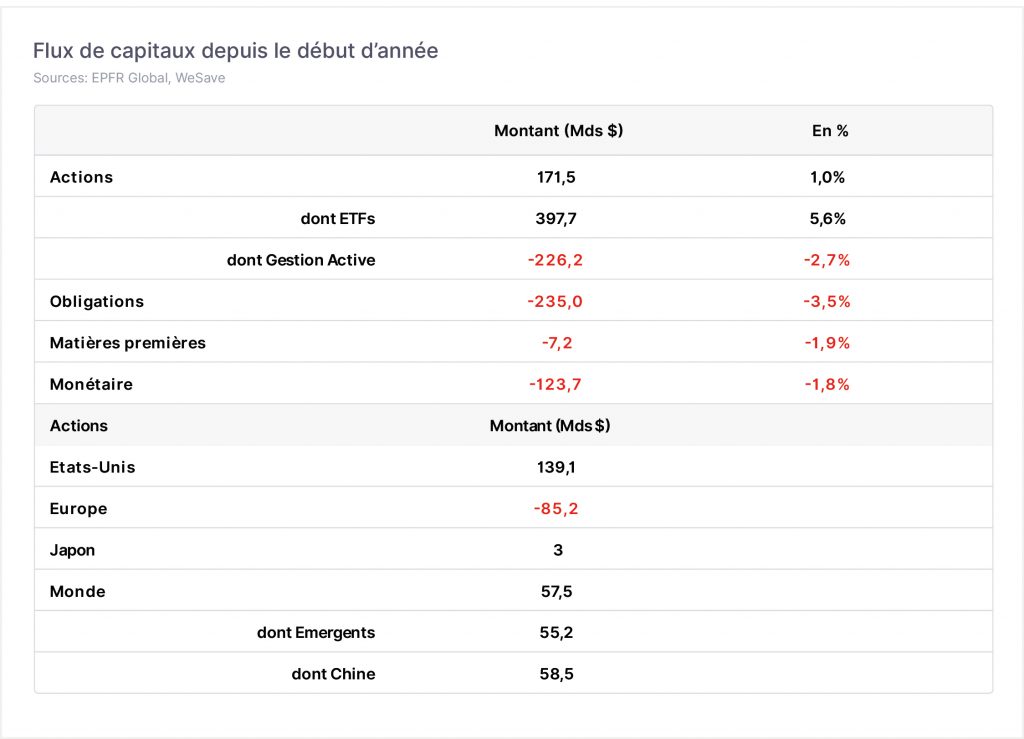Image resolution: width=1024 pixels, height=739 pixels.
Task: Click the Montant (Mds $) top column header
Action: click(x=558, y=131)
